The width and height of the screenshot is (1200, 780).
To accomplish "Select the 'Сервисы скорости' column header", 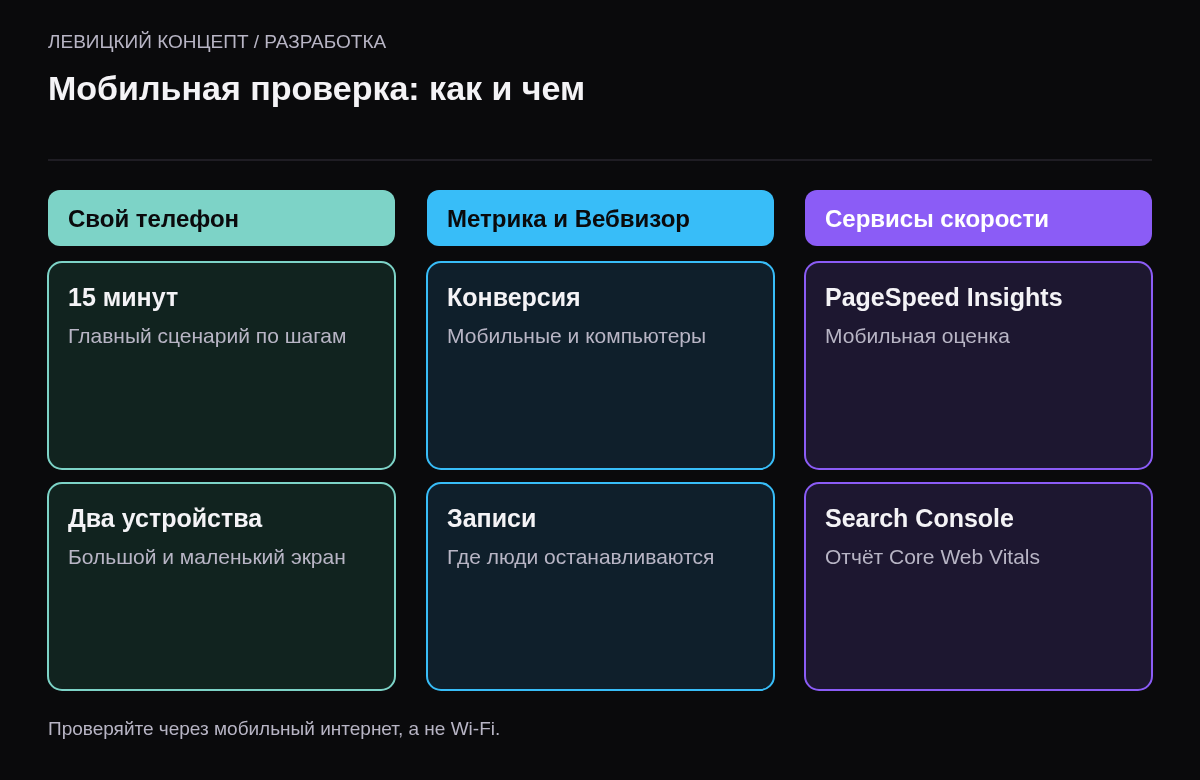I will (978, 218).
